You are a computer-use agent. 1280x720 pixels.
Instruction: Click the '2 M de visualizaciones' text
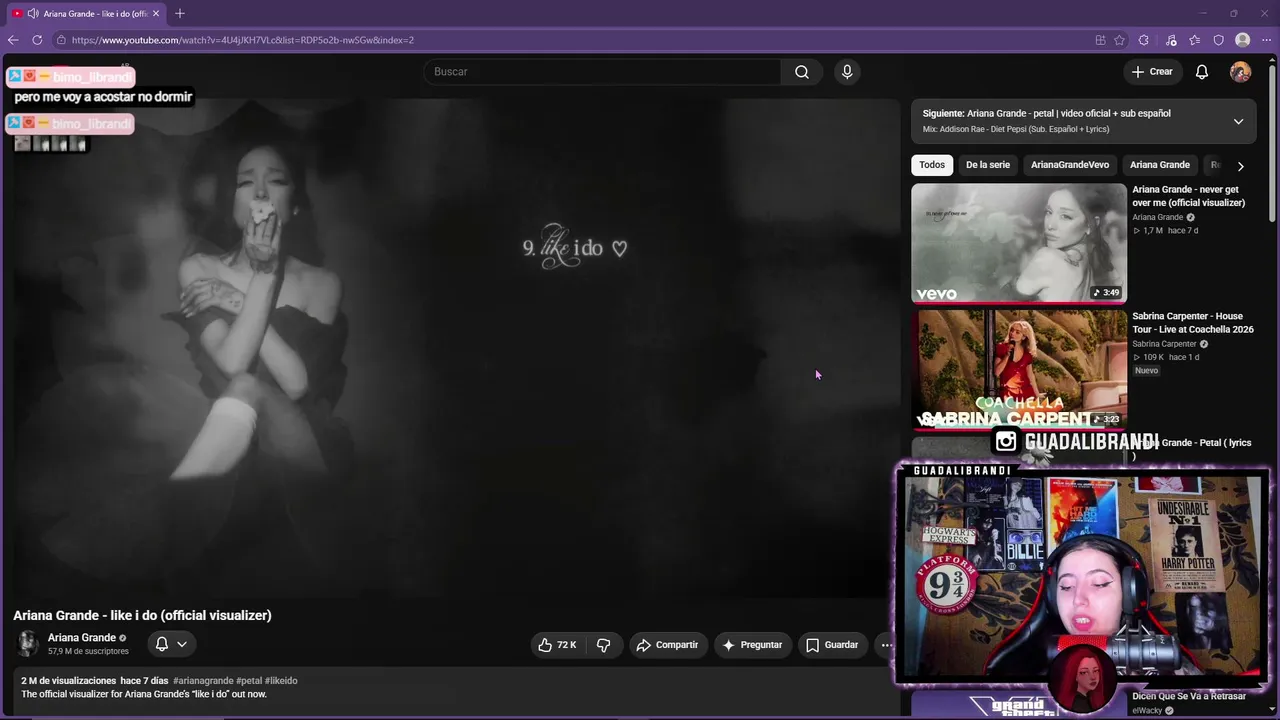pos(69,681)
